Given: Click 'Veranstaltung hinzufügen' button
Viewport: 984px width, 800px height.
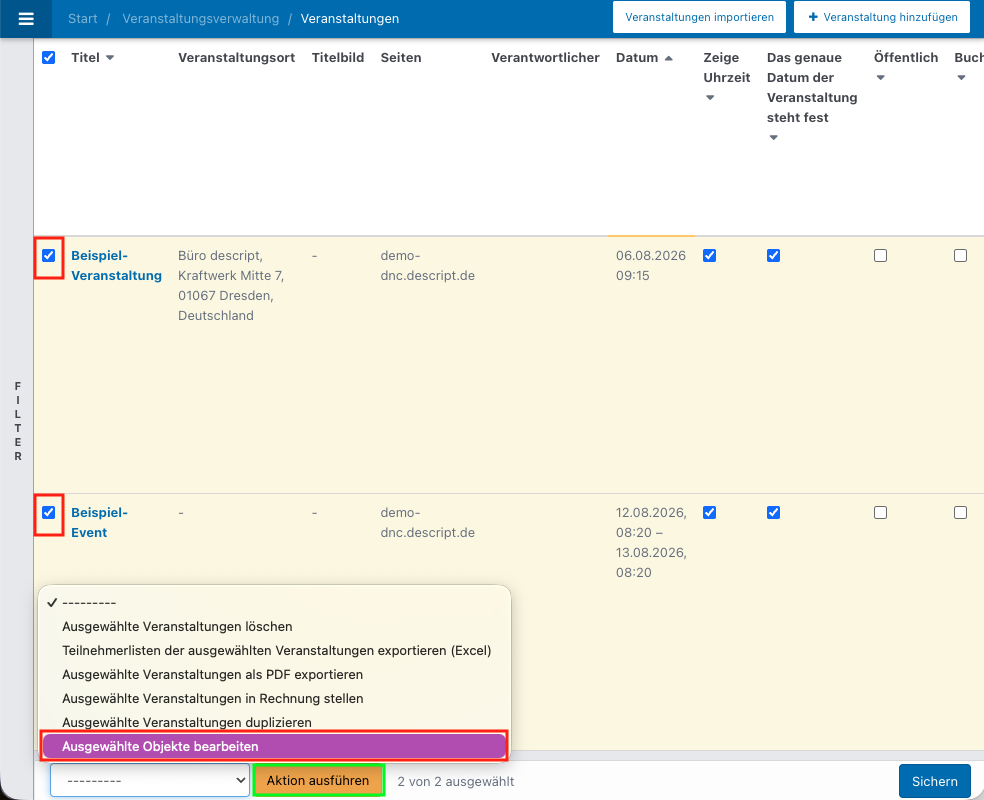Looking at the screenshot, I should [882, 17].
